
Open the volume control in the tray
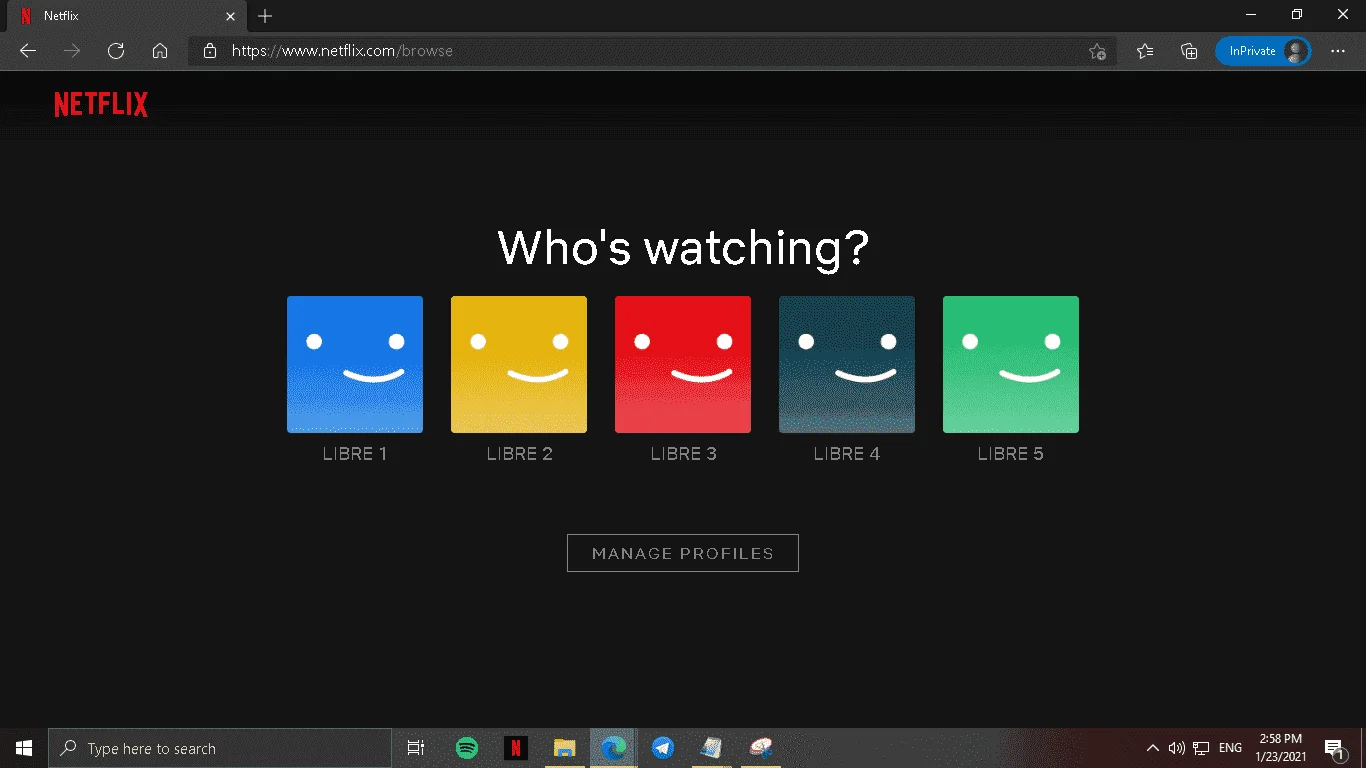click(1177, 748)
